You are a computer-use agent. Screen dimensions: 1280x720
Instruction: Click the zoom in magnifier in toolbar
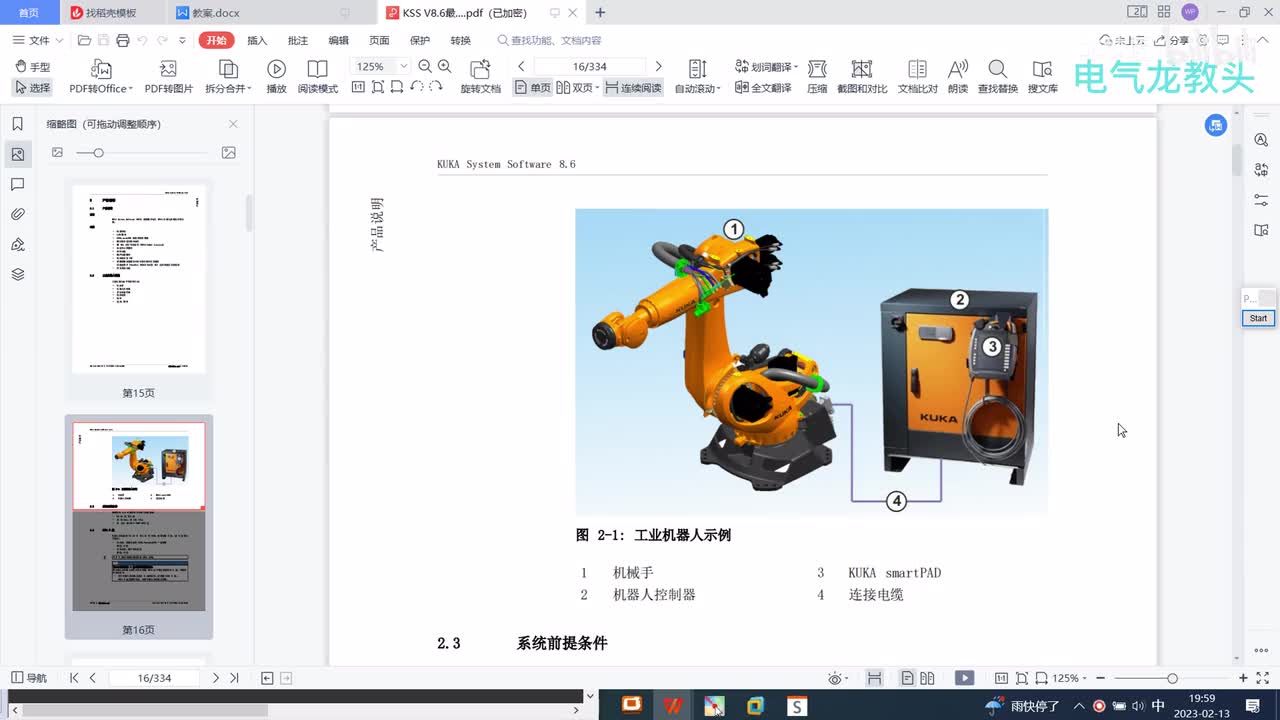pos(444,66)
